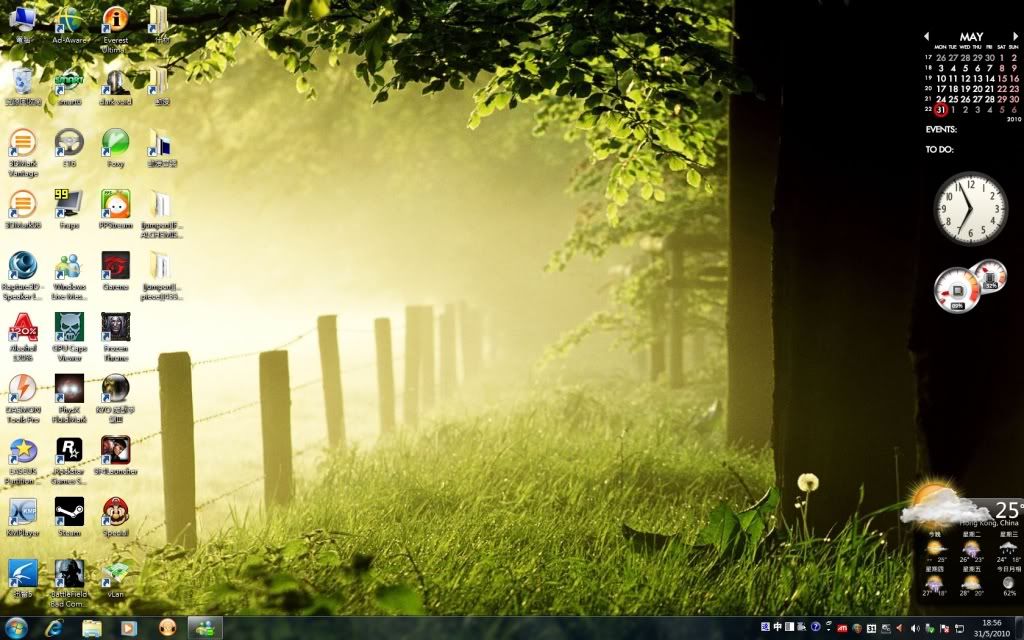Launch Foxy with the green icon
The height and width of the screenshot is (640, 1024).
[x=116, y=142]
